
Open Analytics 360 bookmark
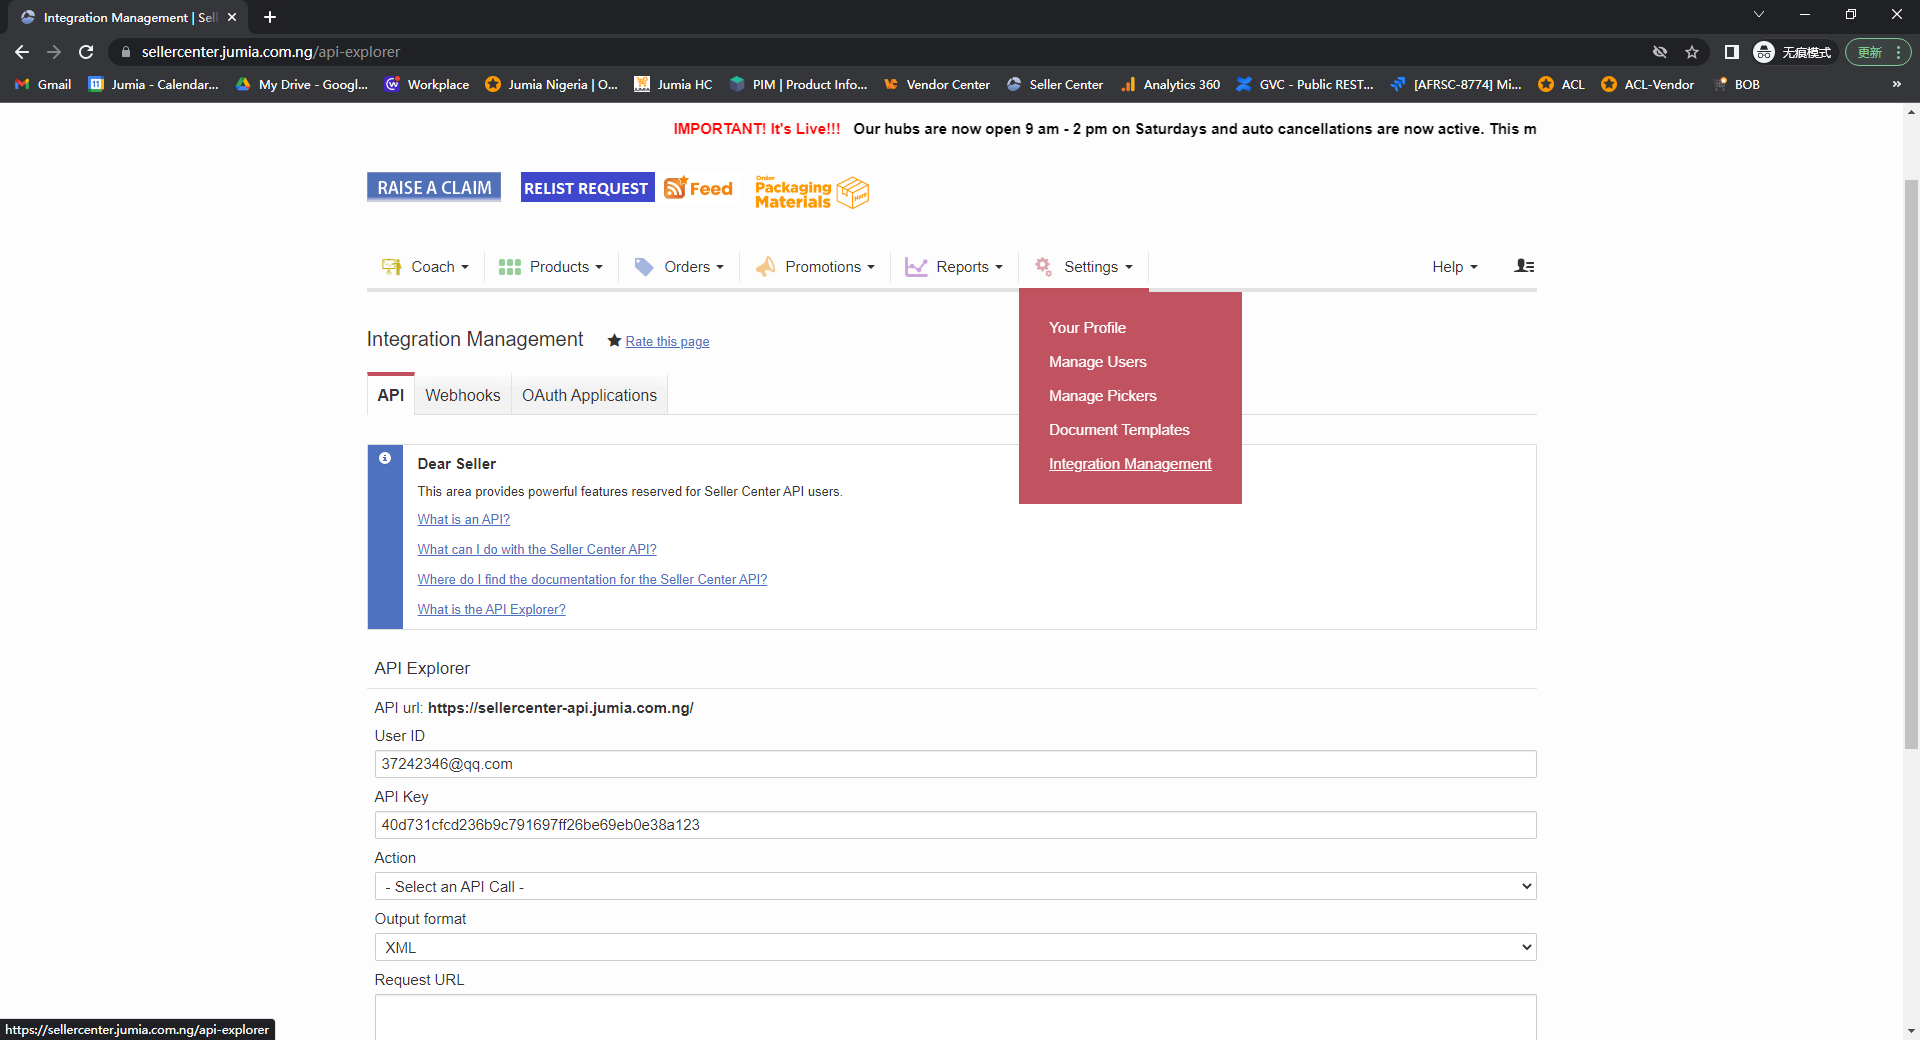[1171, 85]
